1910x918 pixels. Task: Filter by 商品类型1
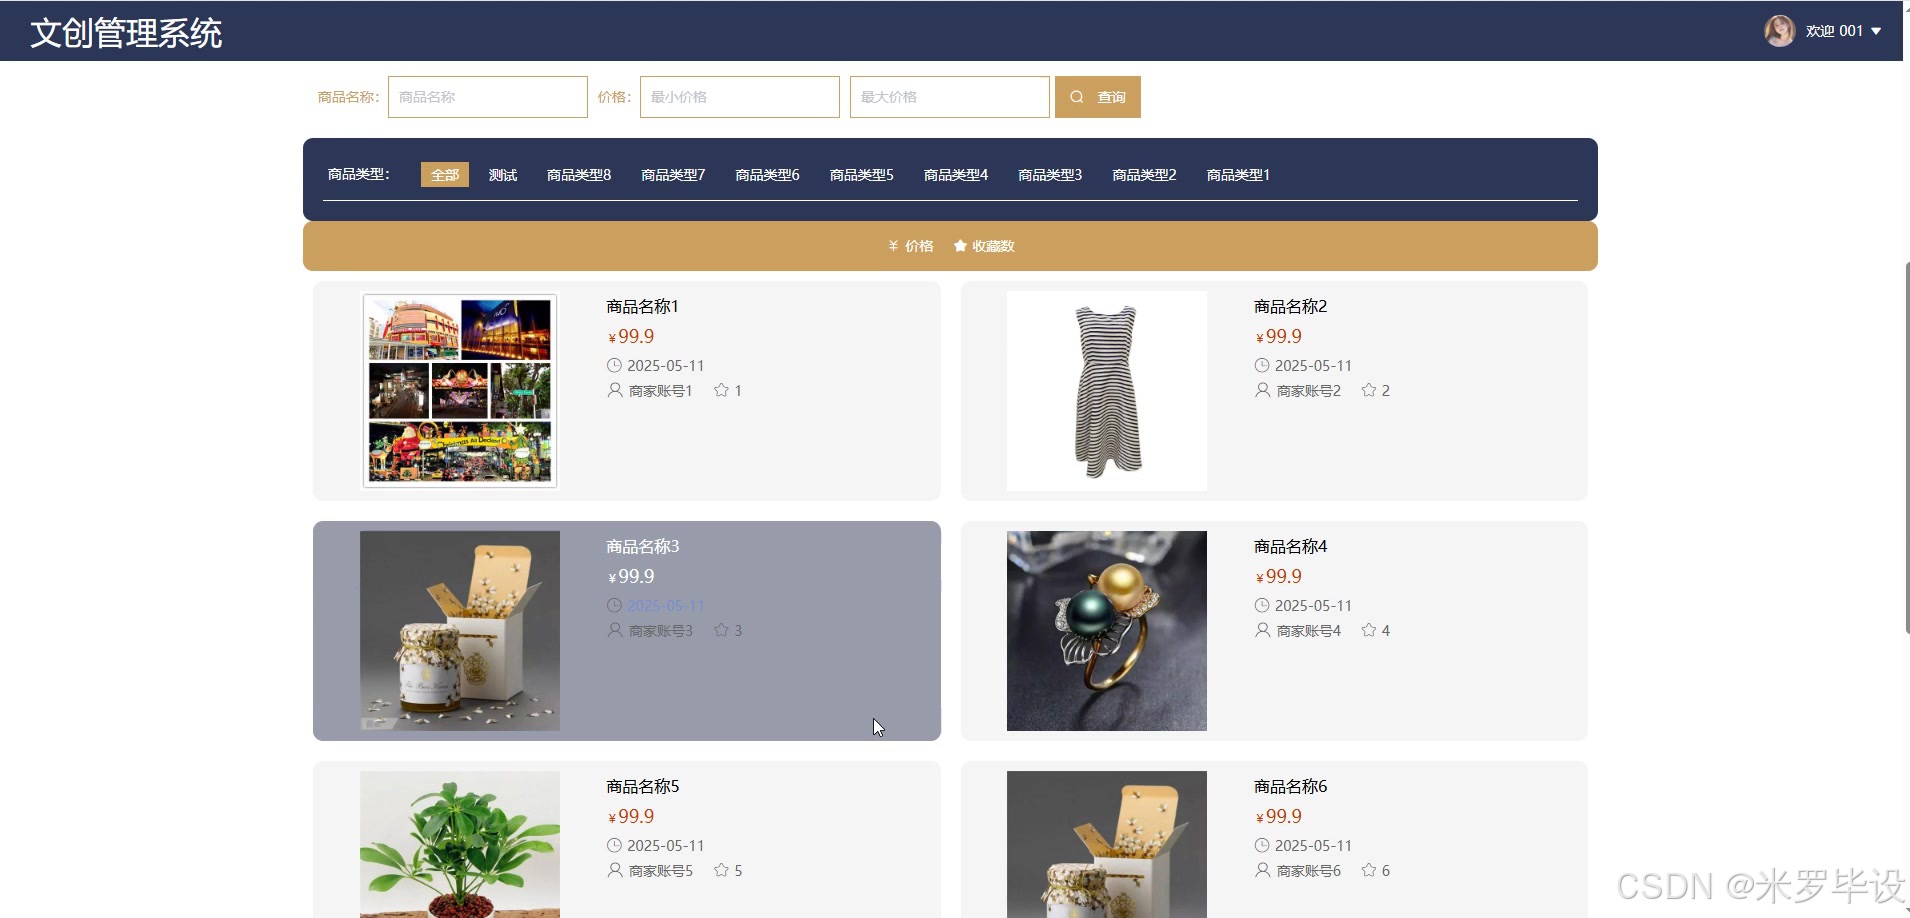pyautogui.click(x=1238, y=175)
